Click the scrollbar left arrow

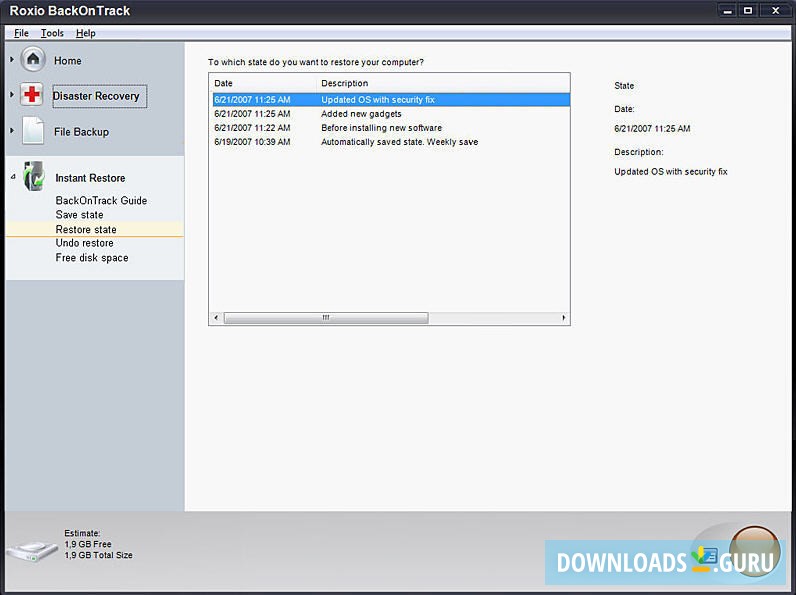point(216,318)
